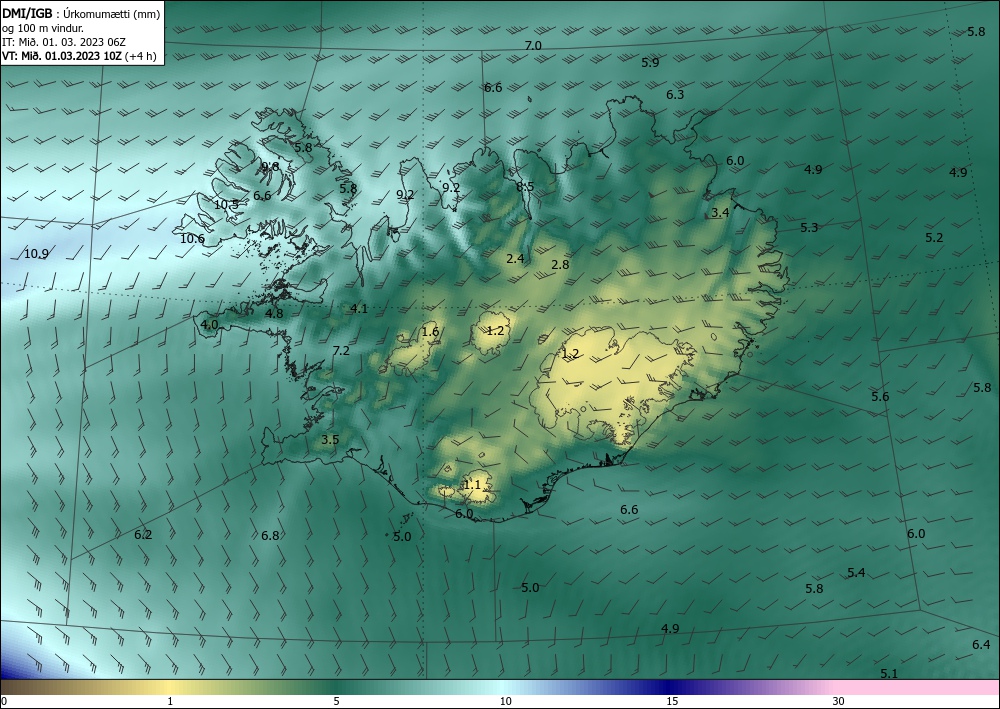Click the 7.2 value in west Iceland
This screenshot has width=1000, height=709.
[x=341, y=351]
